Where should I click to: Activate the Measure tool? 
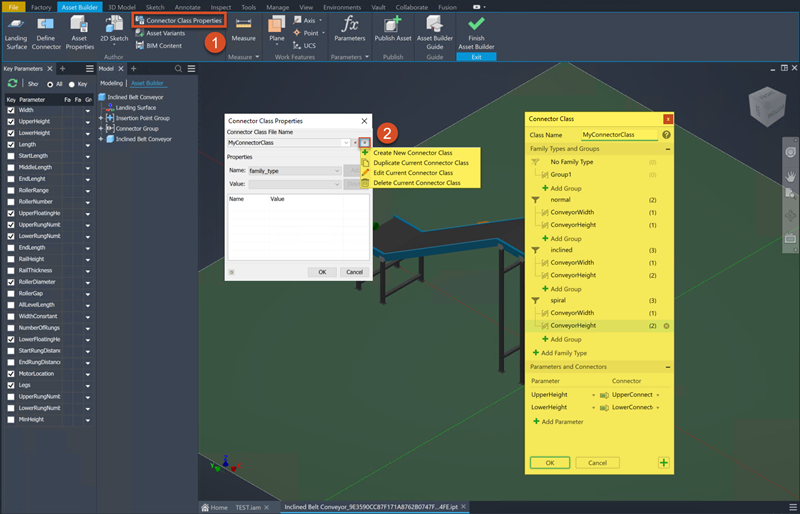(243, 30)
